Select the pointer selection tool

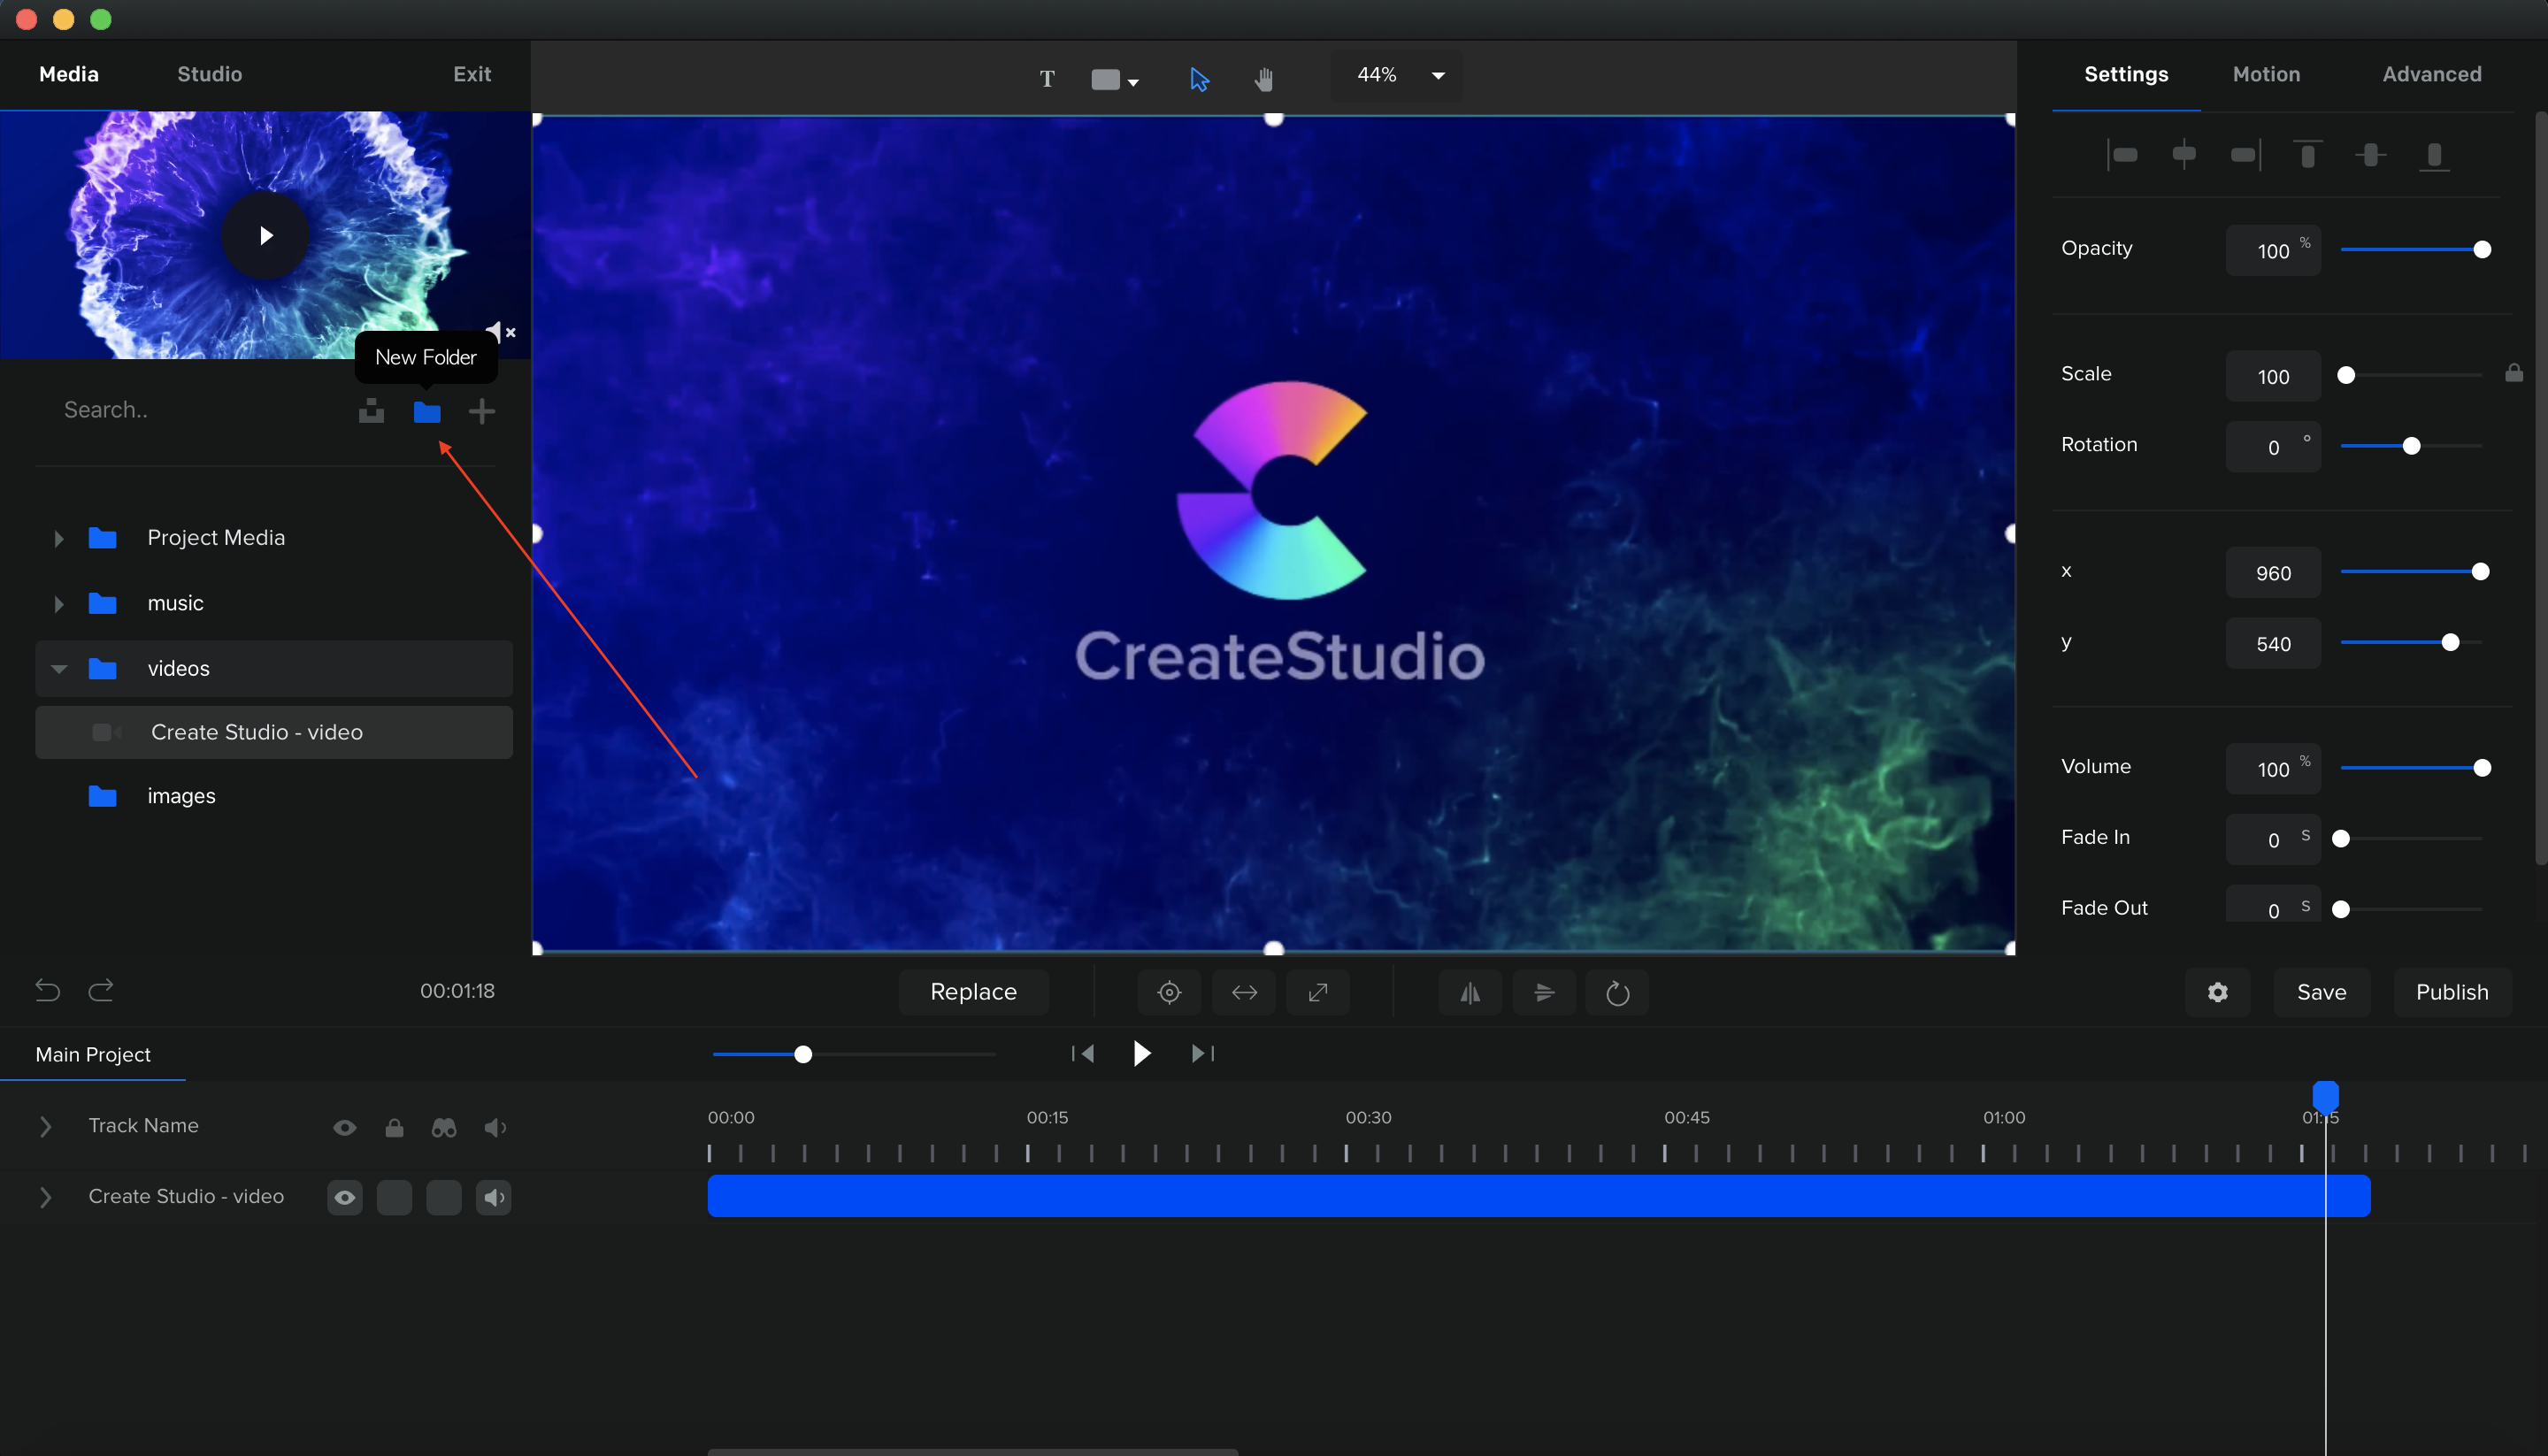(x=1199, y=79)
